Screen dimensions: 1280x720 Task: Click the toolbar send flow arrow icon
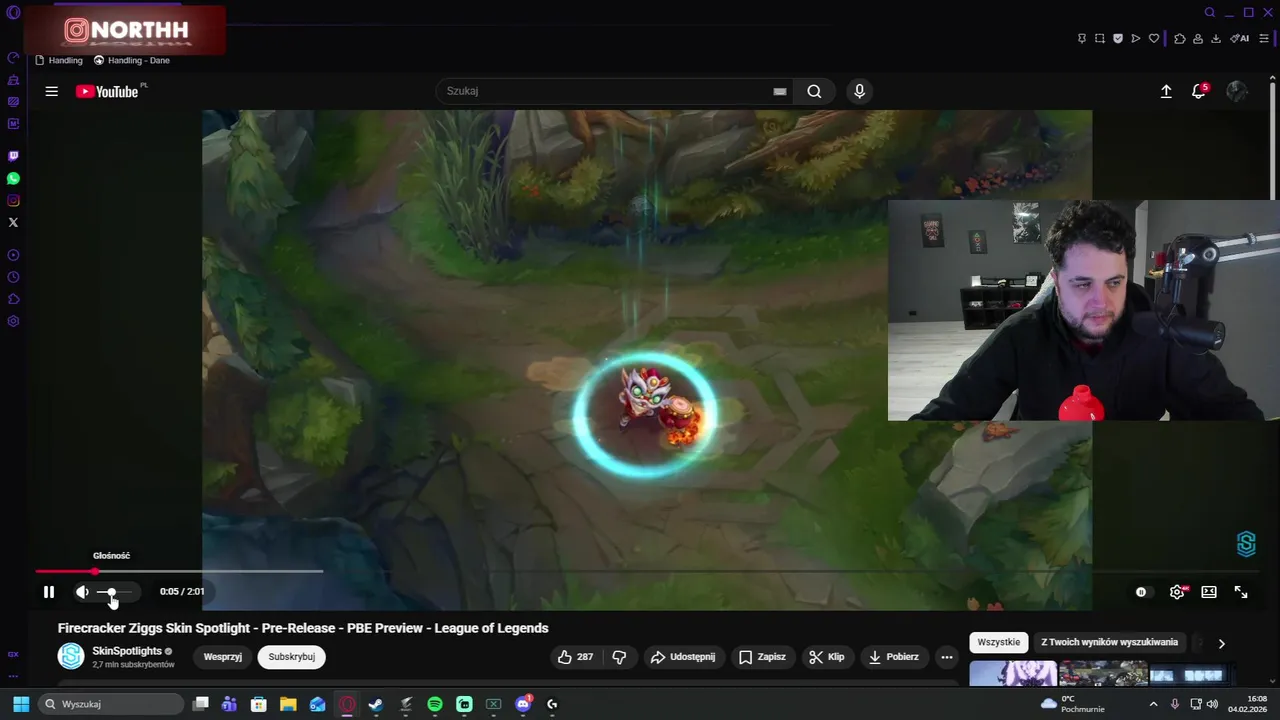click(1136, 38)
